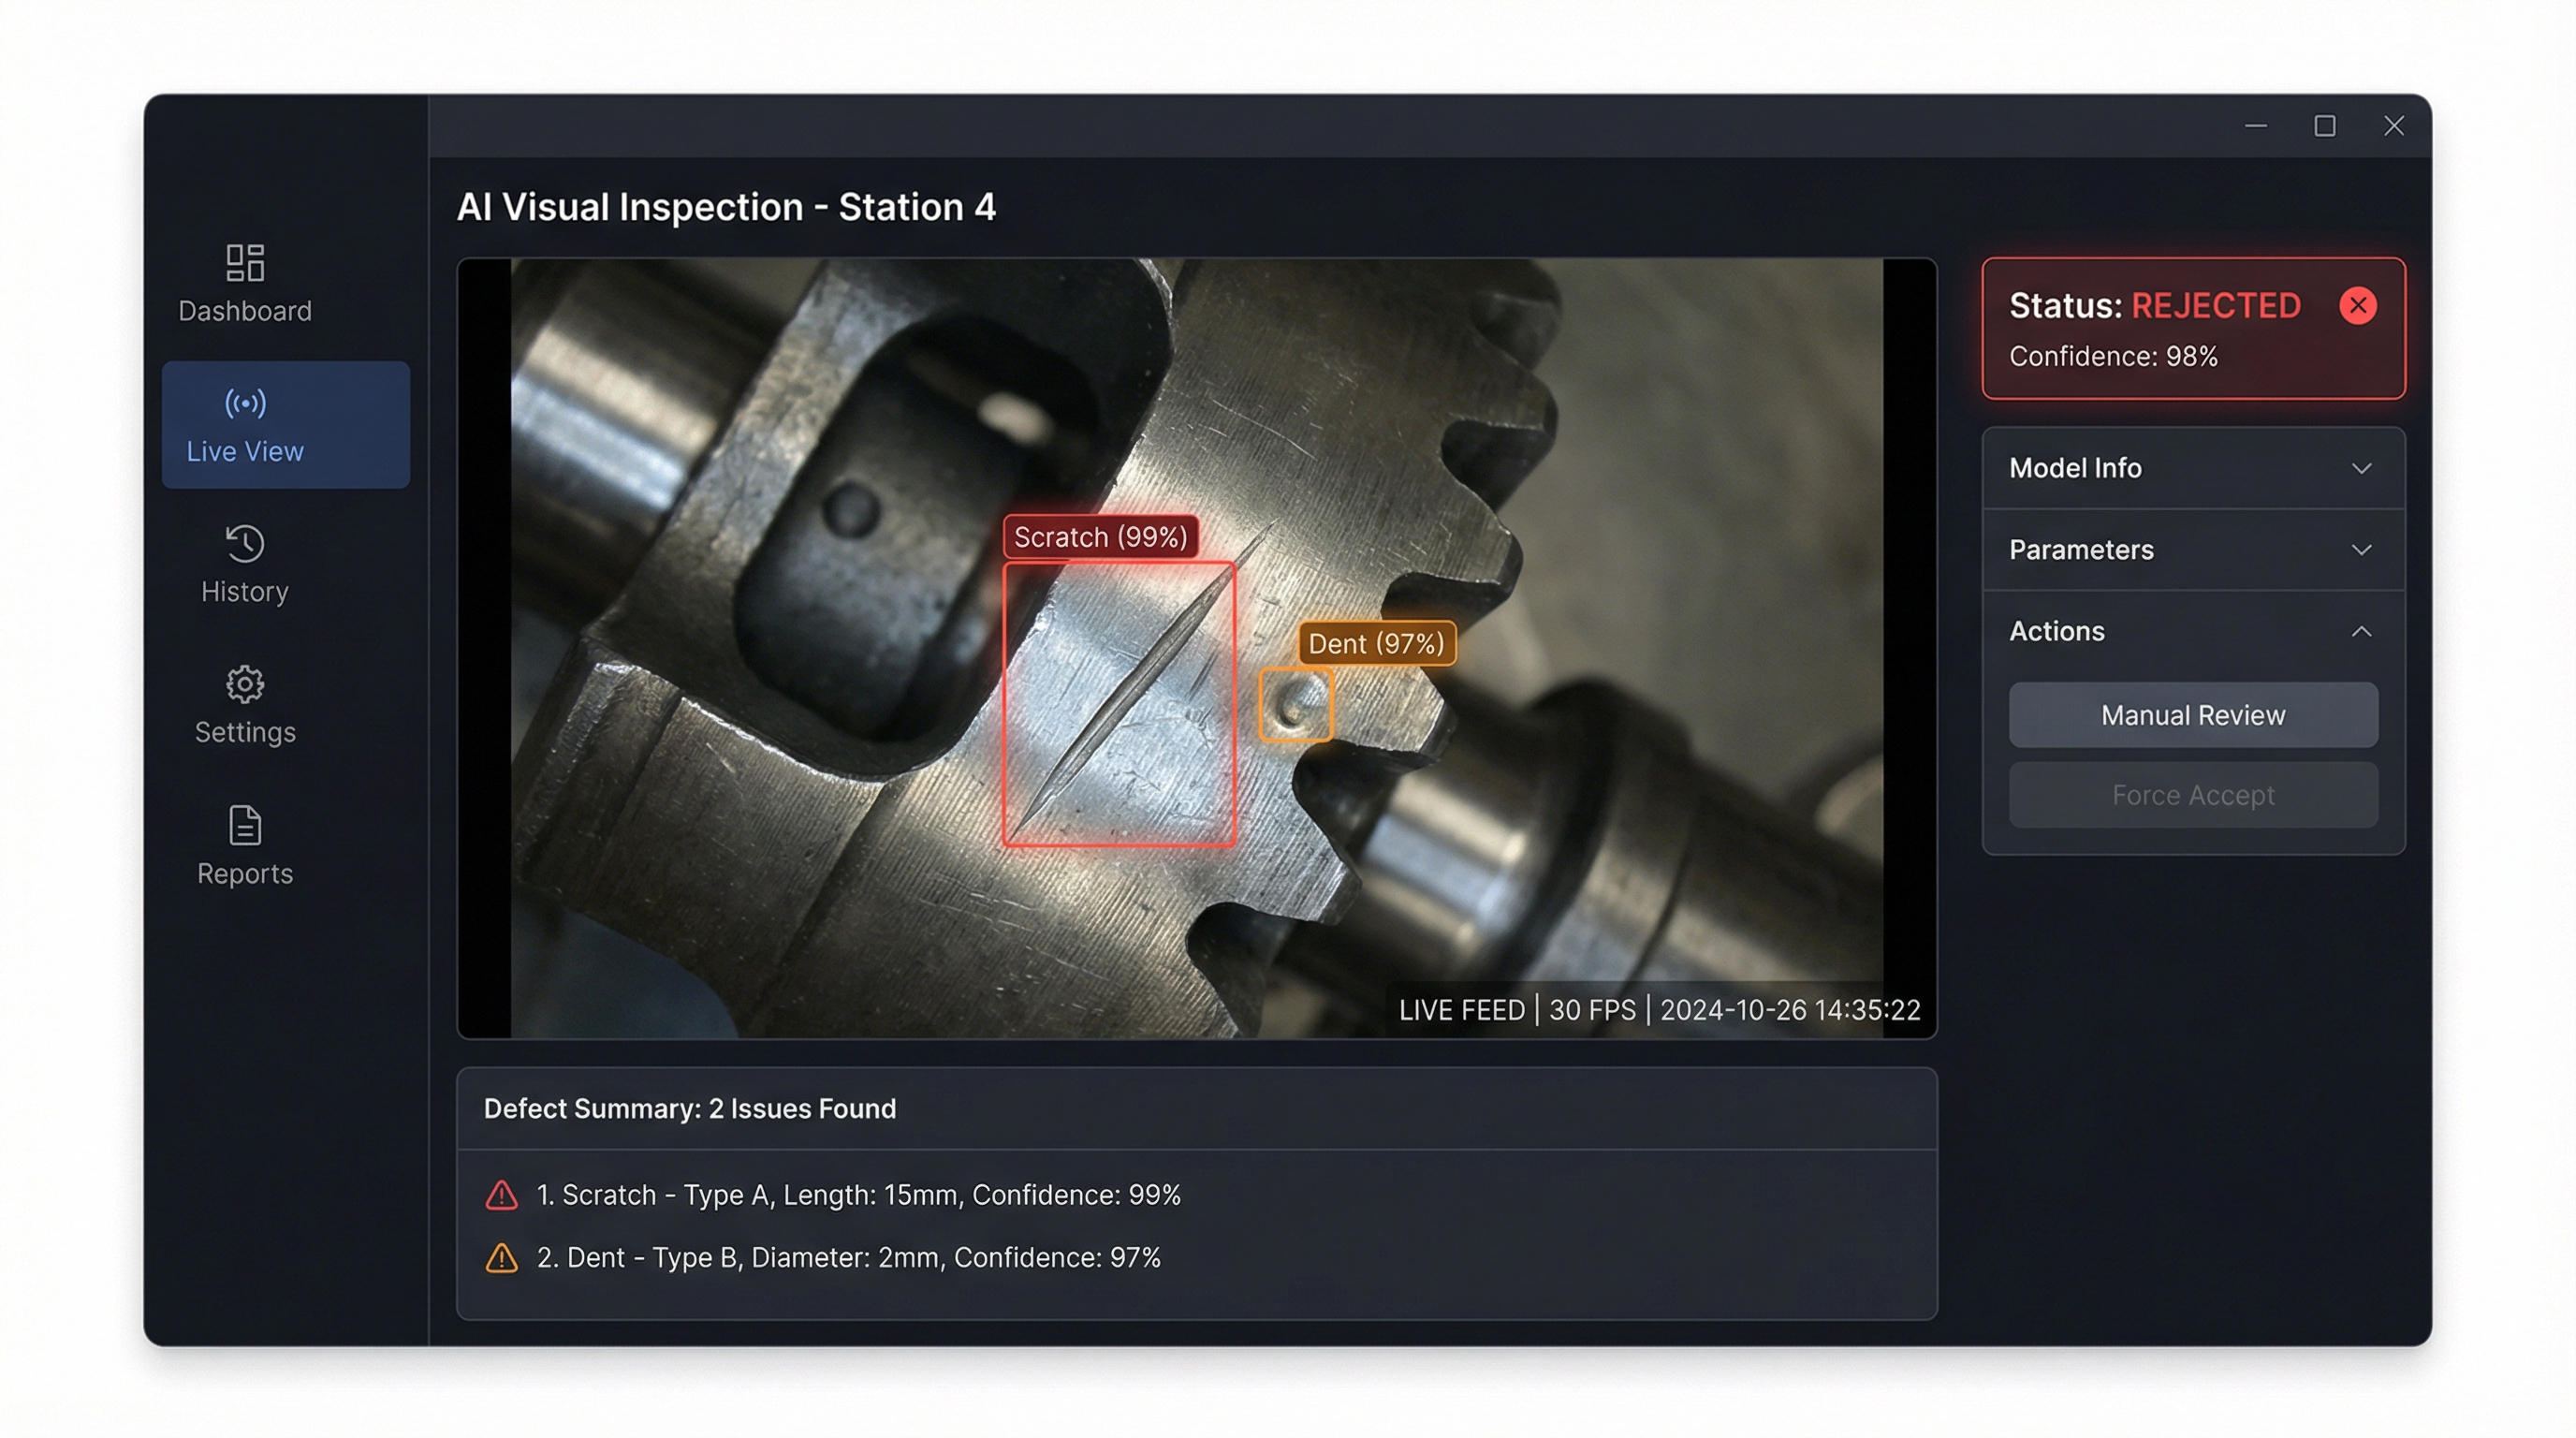Expand the Model Info section
2576x1438 pixels.
(x=2192, y=468)
